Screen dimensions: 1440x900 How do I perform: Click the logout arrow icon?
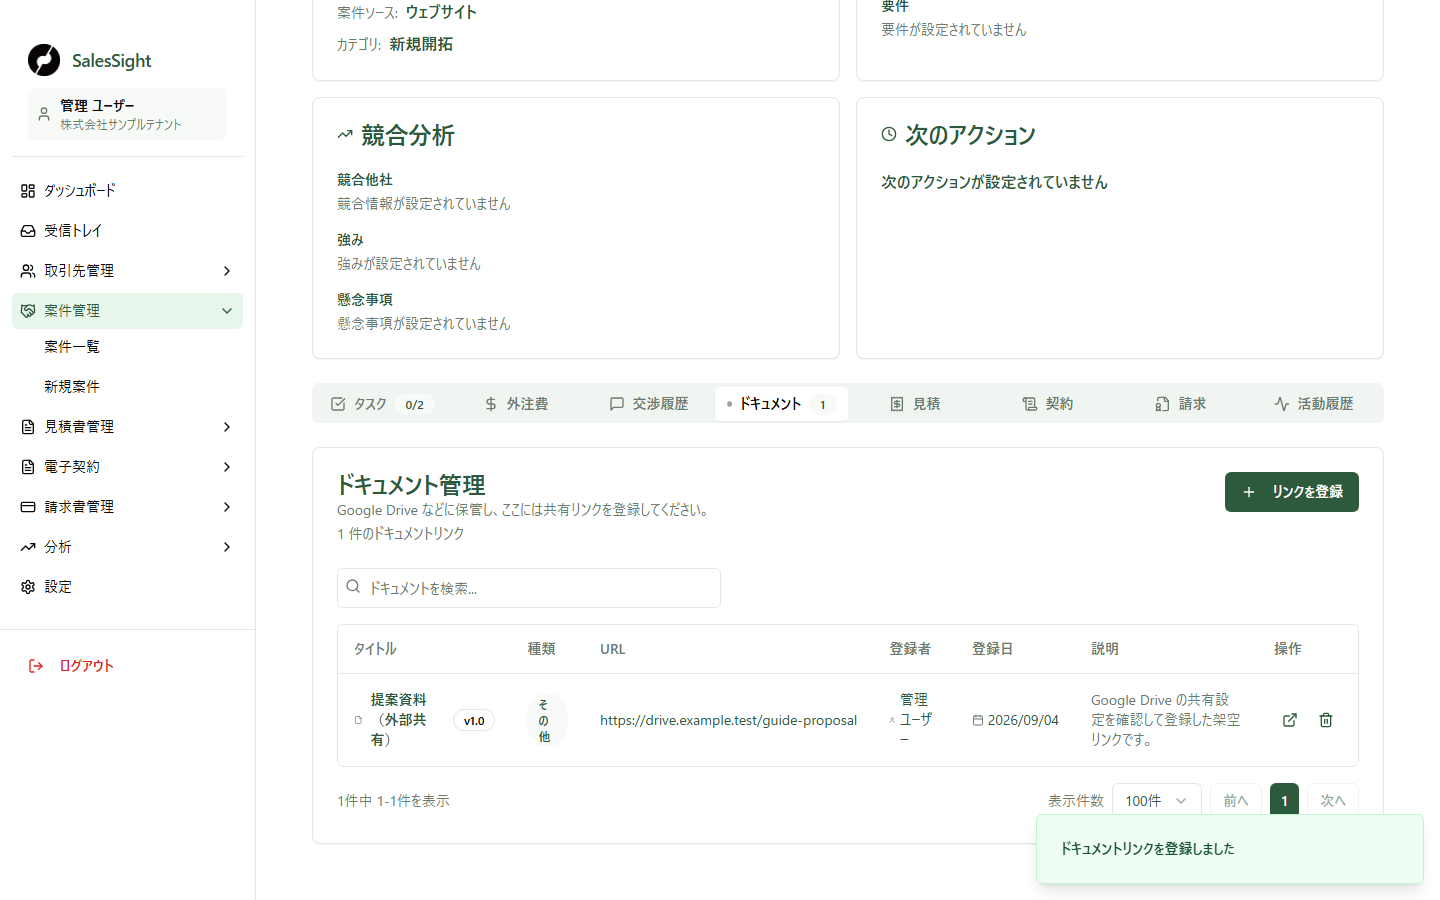(36, 666)
